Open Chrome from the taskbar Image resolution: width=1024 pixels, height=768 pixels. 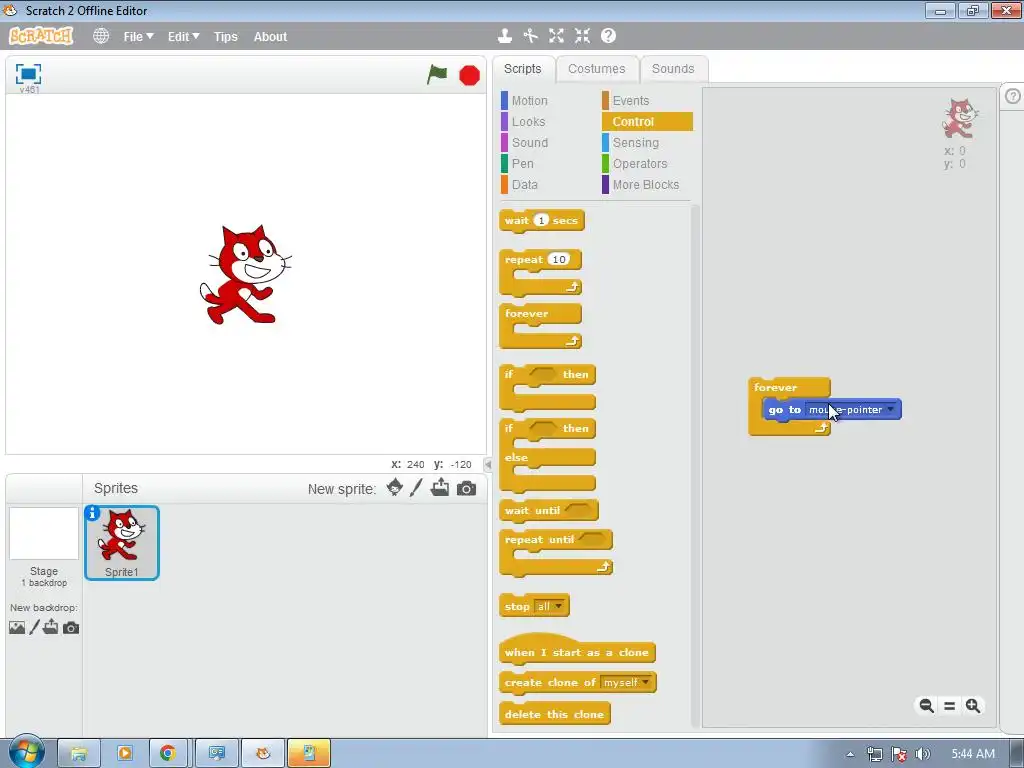168,753
